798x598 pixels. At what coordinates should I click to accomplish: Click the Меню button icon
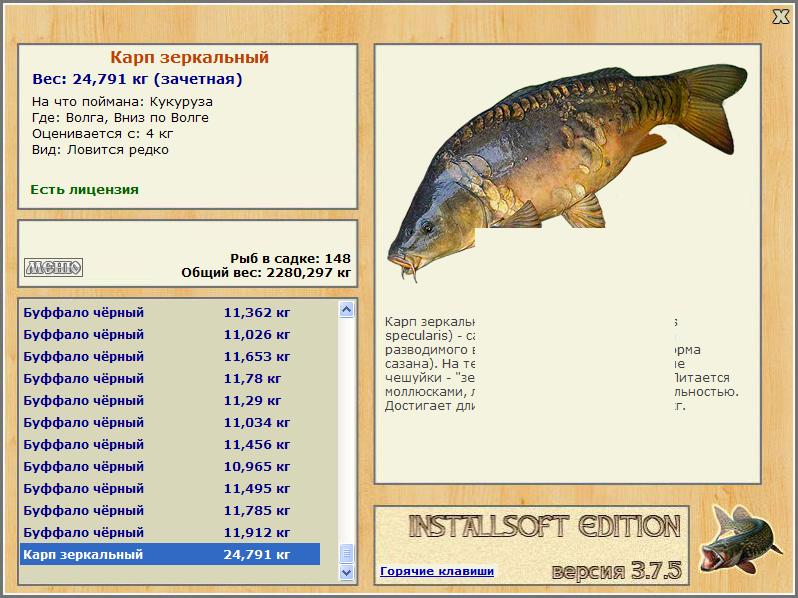tap(53, 267)
